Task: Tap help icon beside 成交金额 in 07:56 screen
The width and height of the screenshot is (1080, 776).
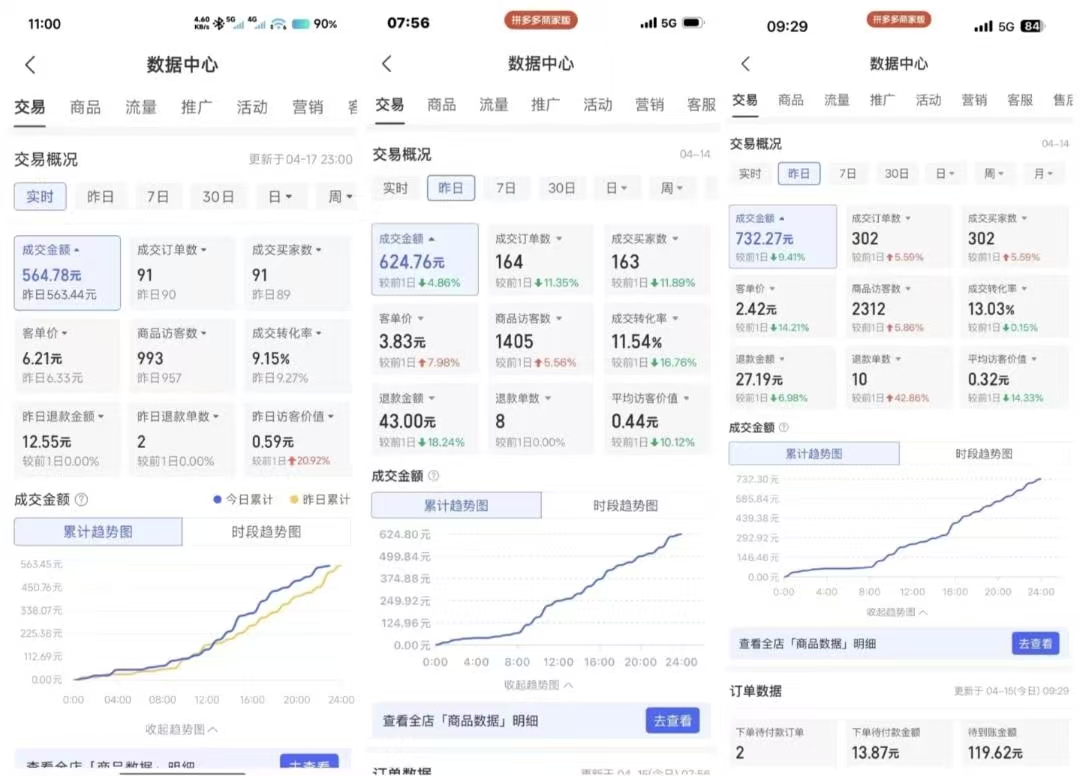Action: click(x=433, y=476)
